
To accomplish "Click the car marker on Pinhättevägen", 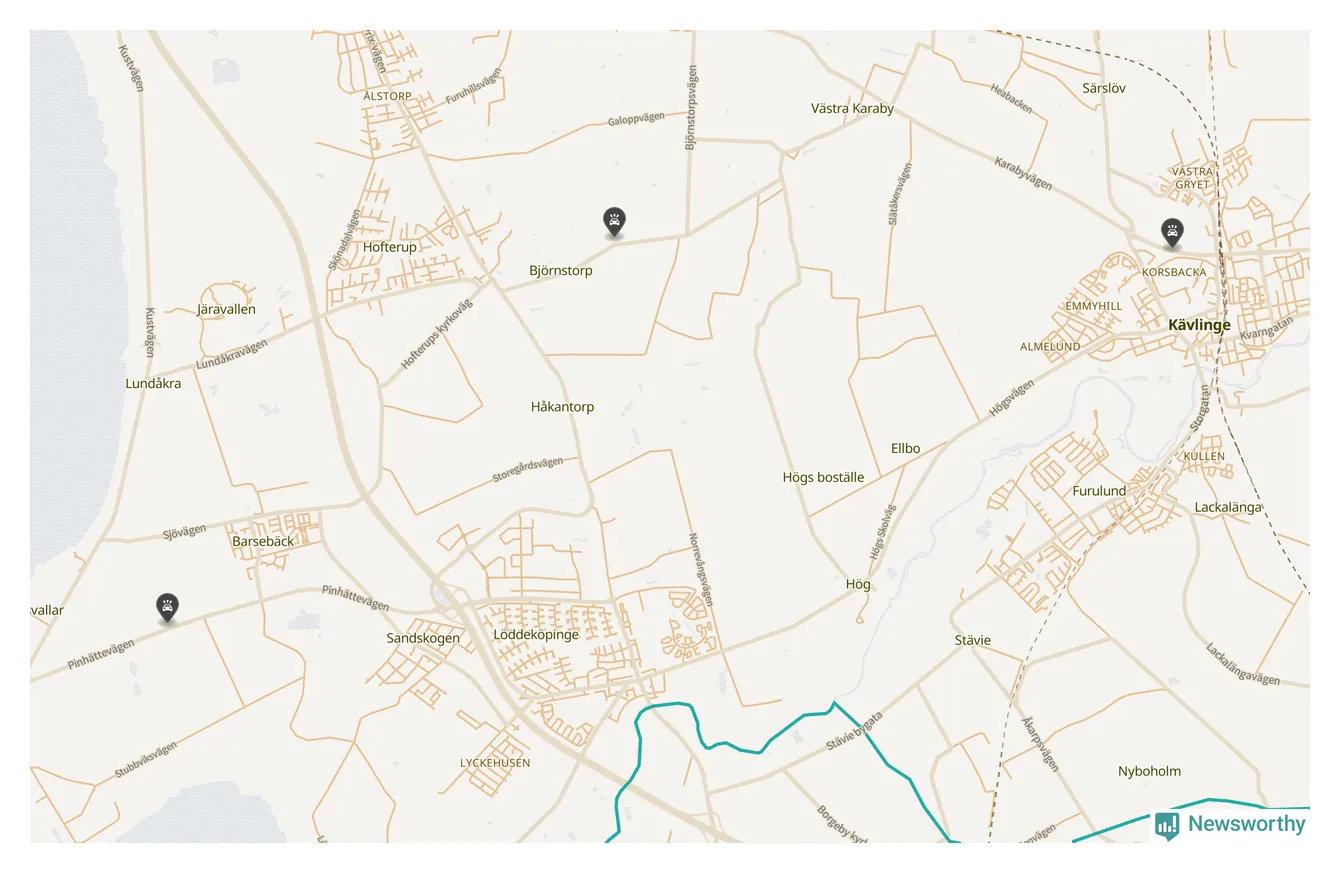I will point(167,608).
